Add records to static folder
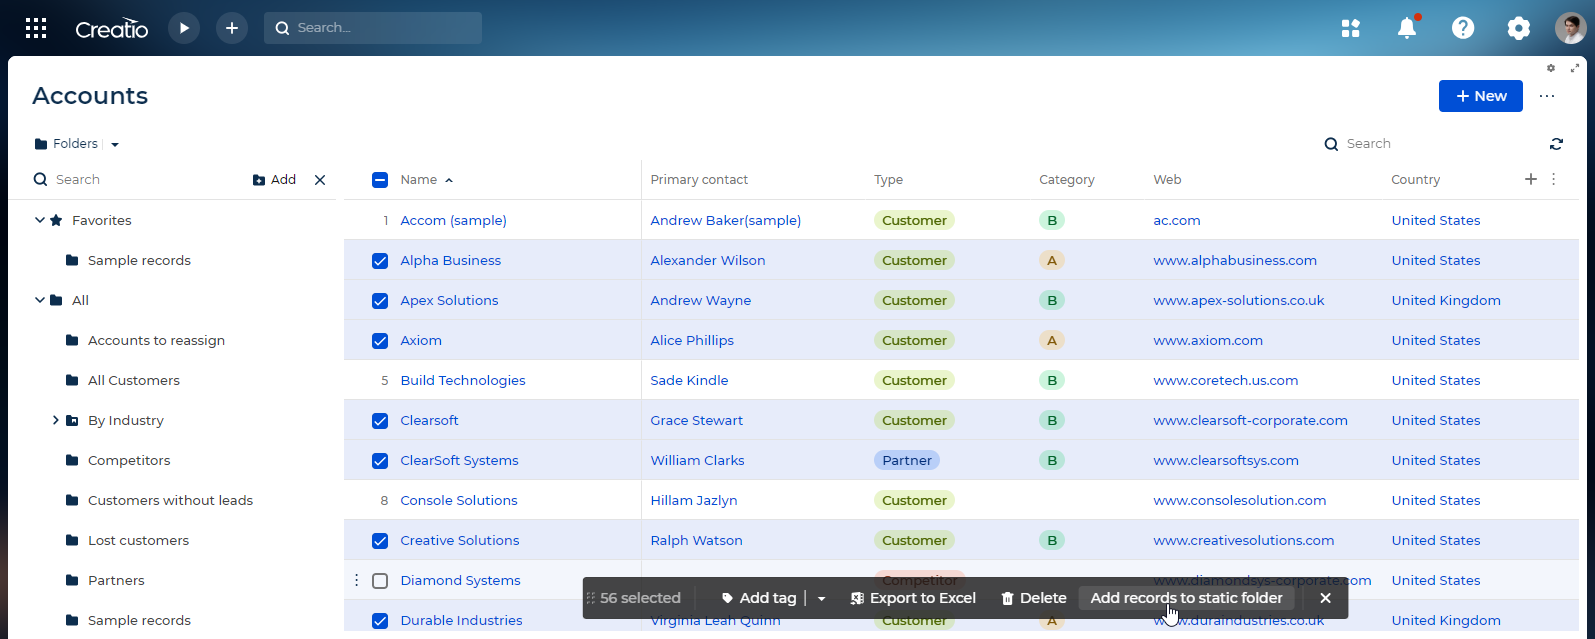Viewport: 1595px width, 639px height. tap(1186, 598)
